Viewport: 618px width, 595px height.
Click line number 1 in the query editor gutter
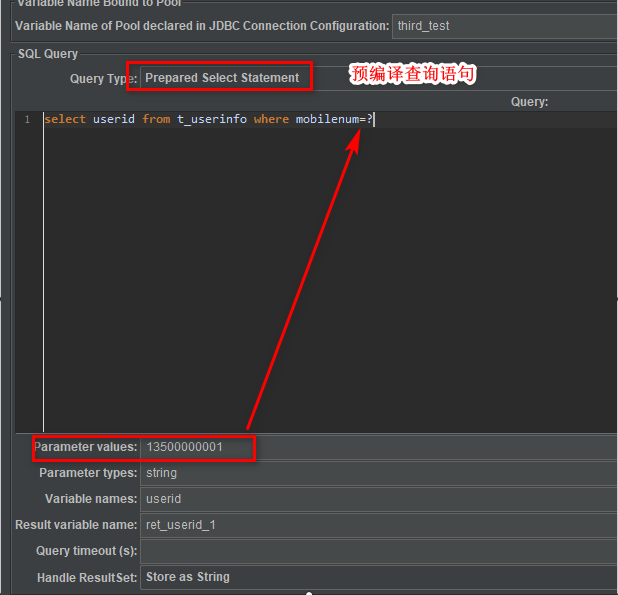[x=27, y=119]
